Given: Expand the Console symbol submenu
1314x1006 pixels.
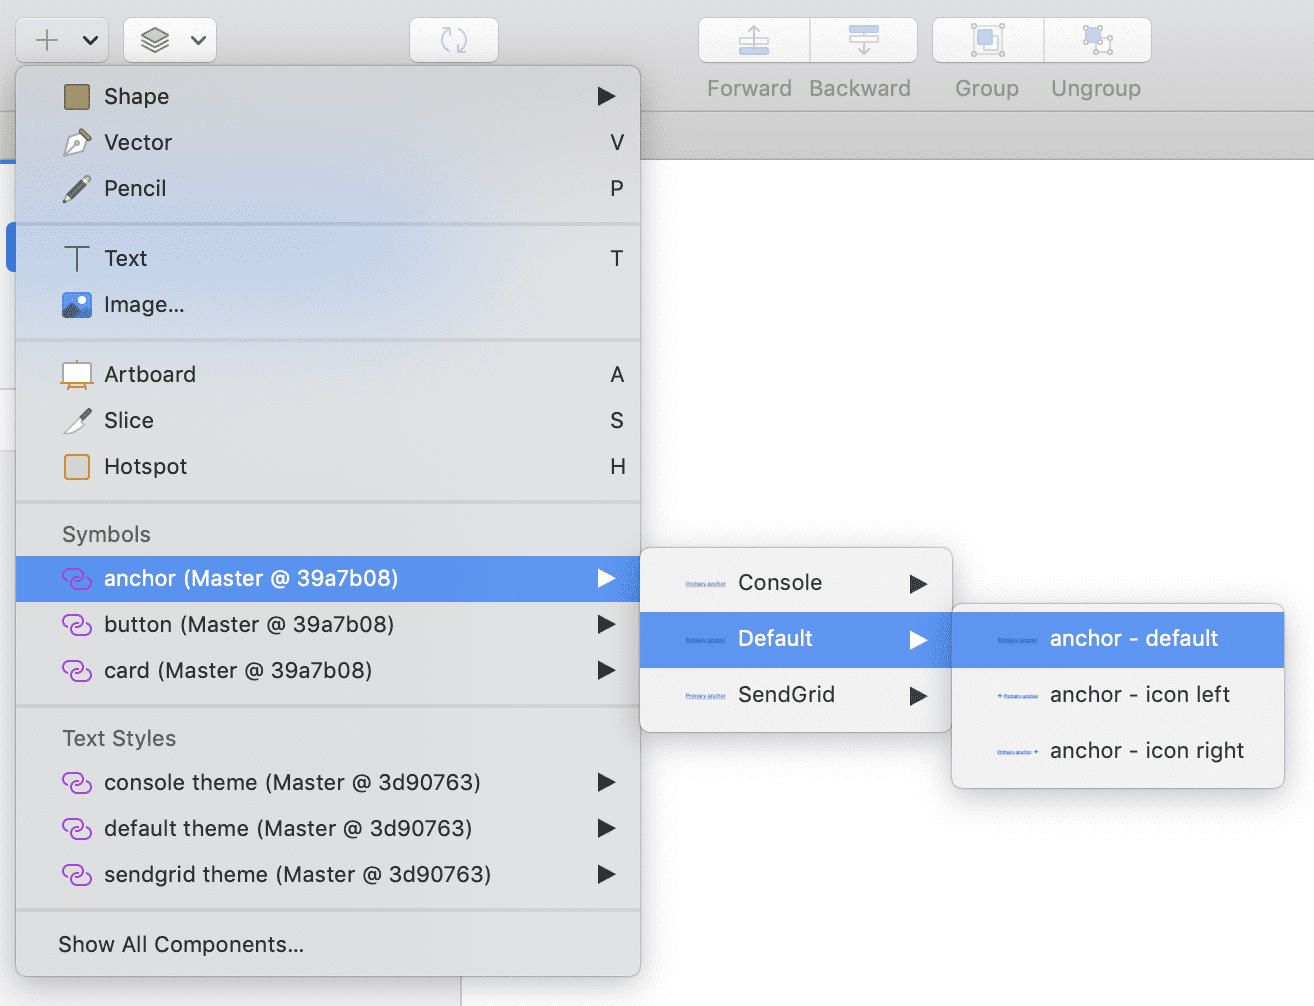Looking at the screenshot, I should (x=780, y=582).
